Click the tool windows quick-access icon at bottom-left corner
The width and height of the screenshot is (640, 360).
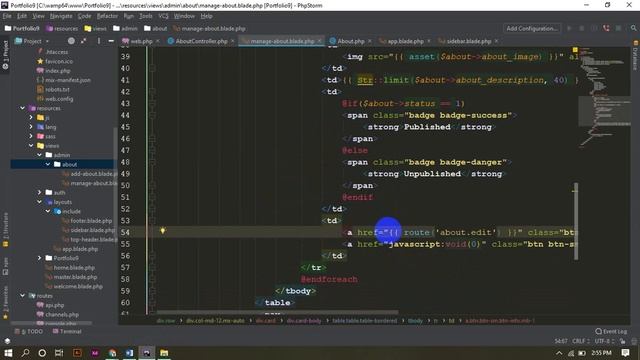[x=7, y=341]
